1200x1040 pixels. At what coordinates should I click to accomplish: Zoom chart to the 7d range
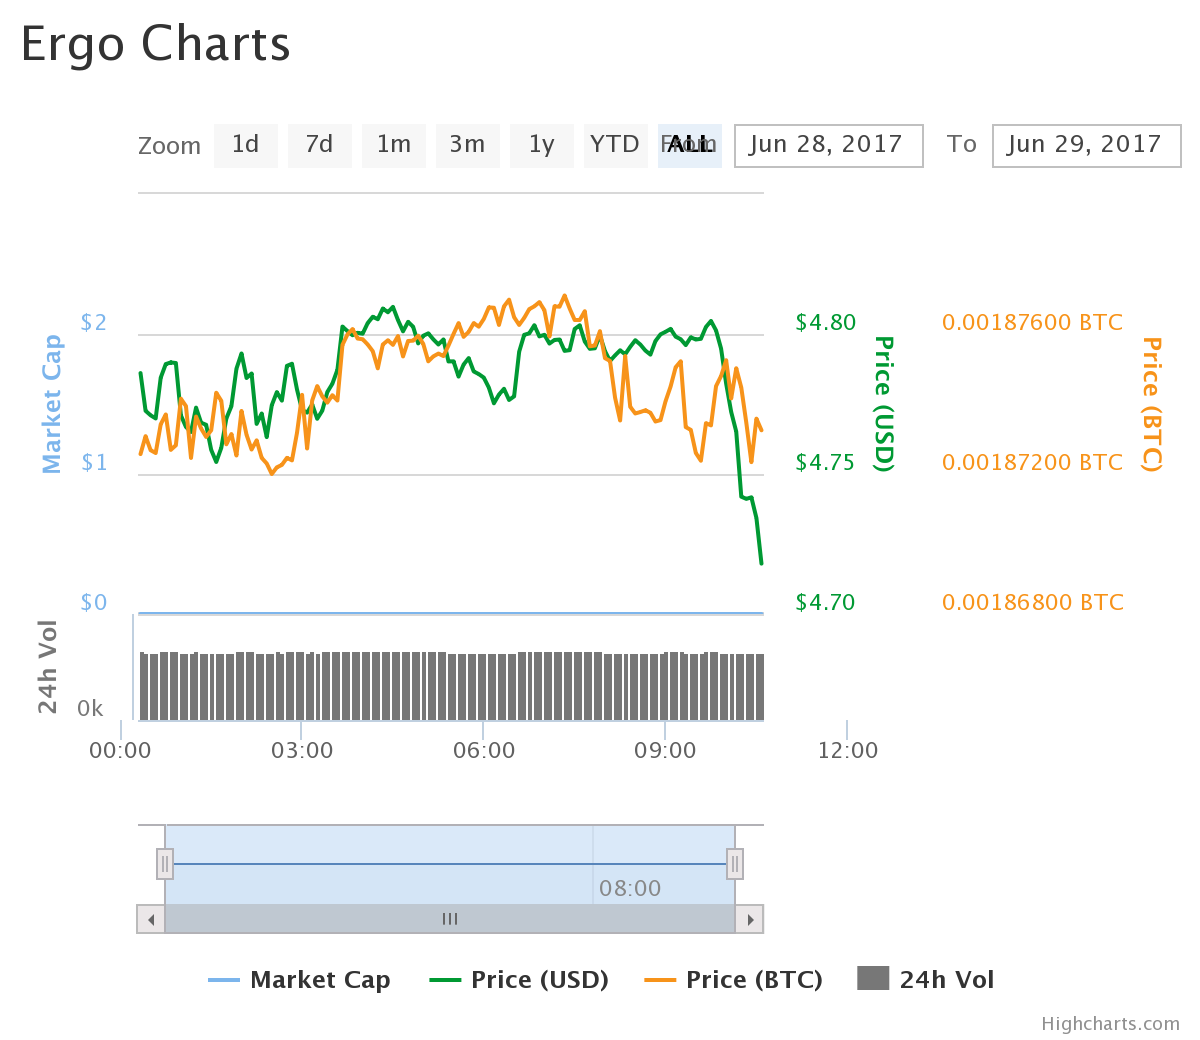tap(320, 145)
